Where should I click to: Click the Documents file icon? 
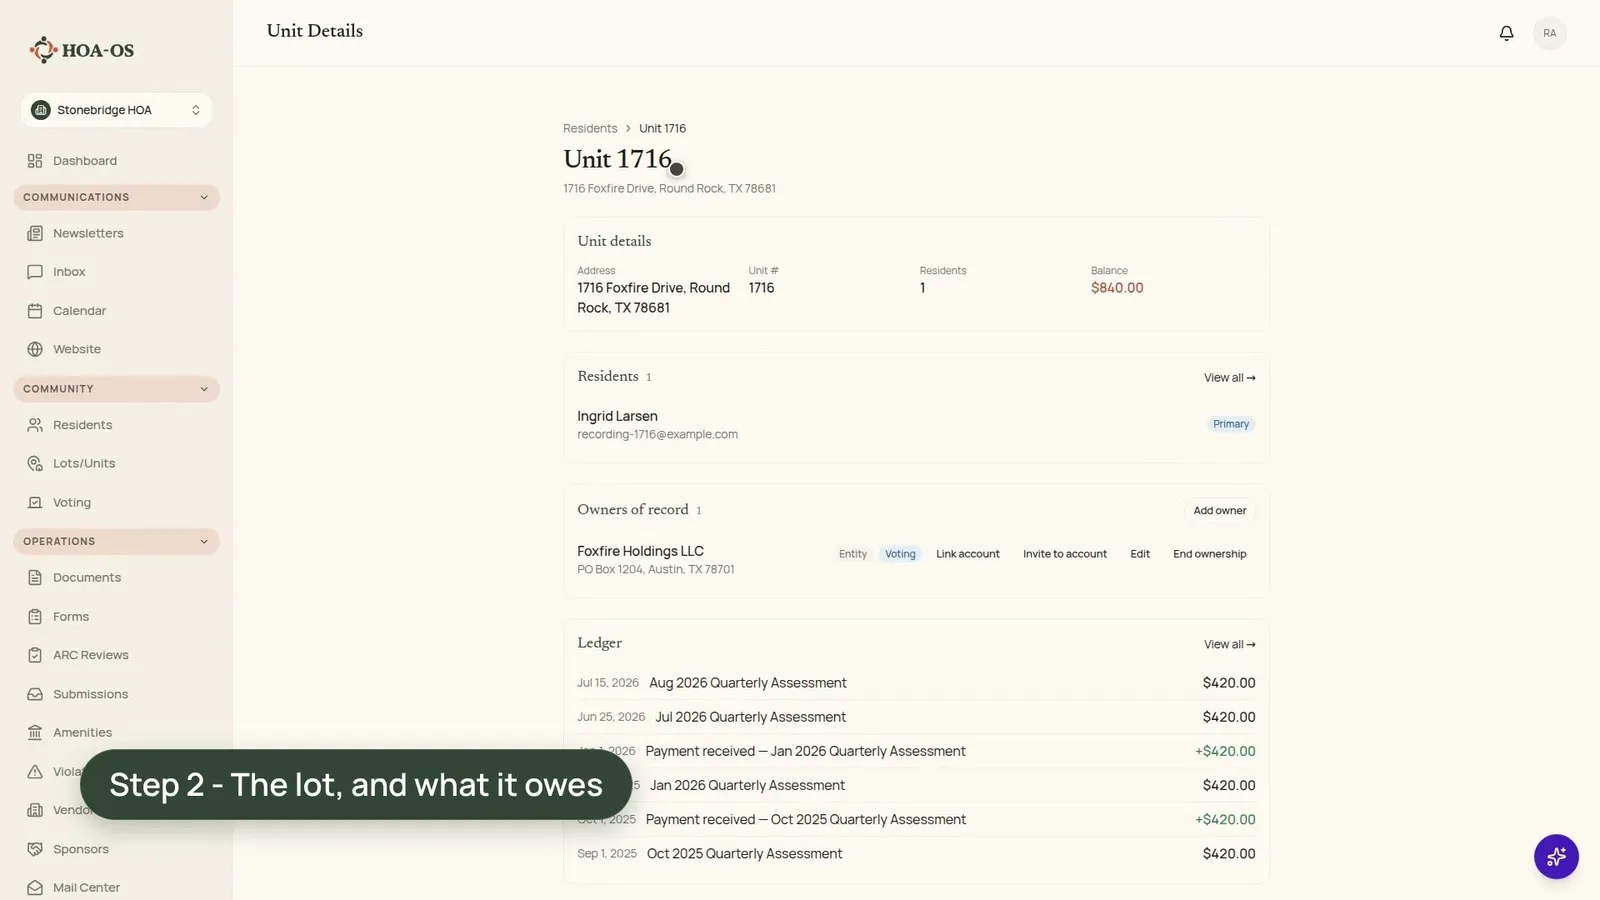click(35, 578)
